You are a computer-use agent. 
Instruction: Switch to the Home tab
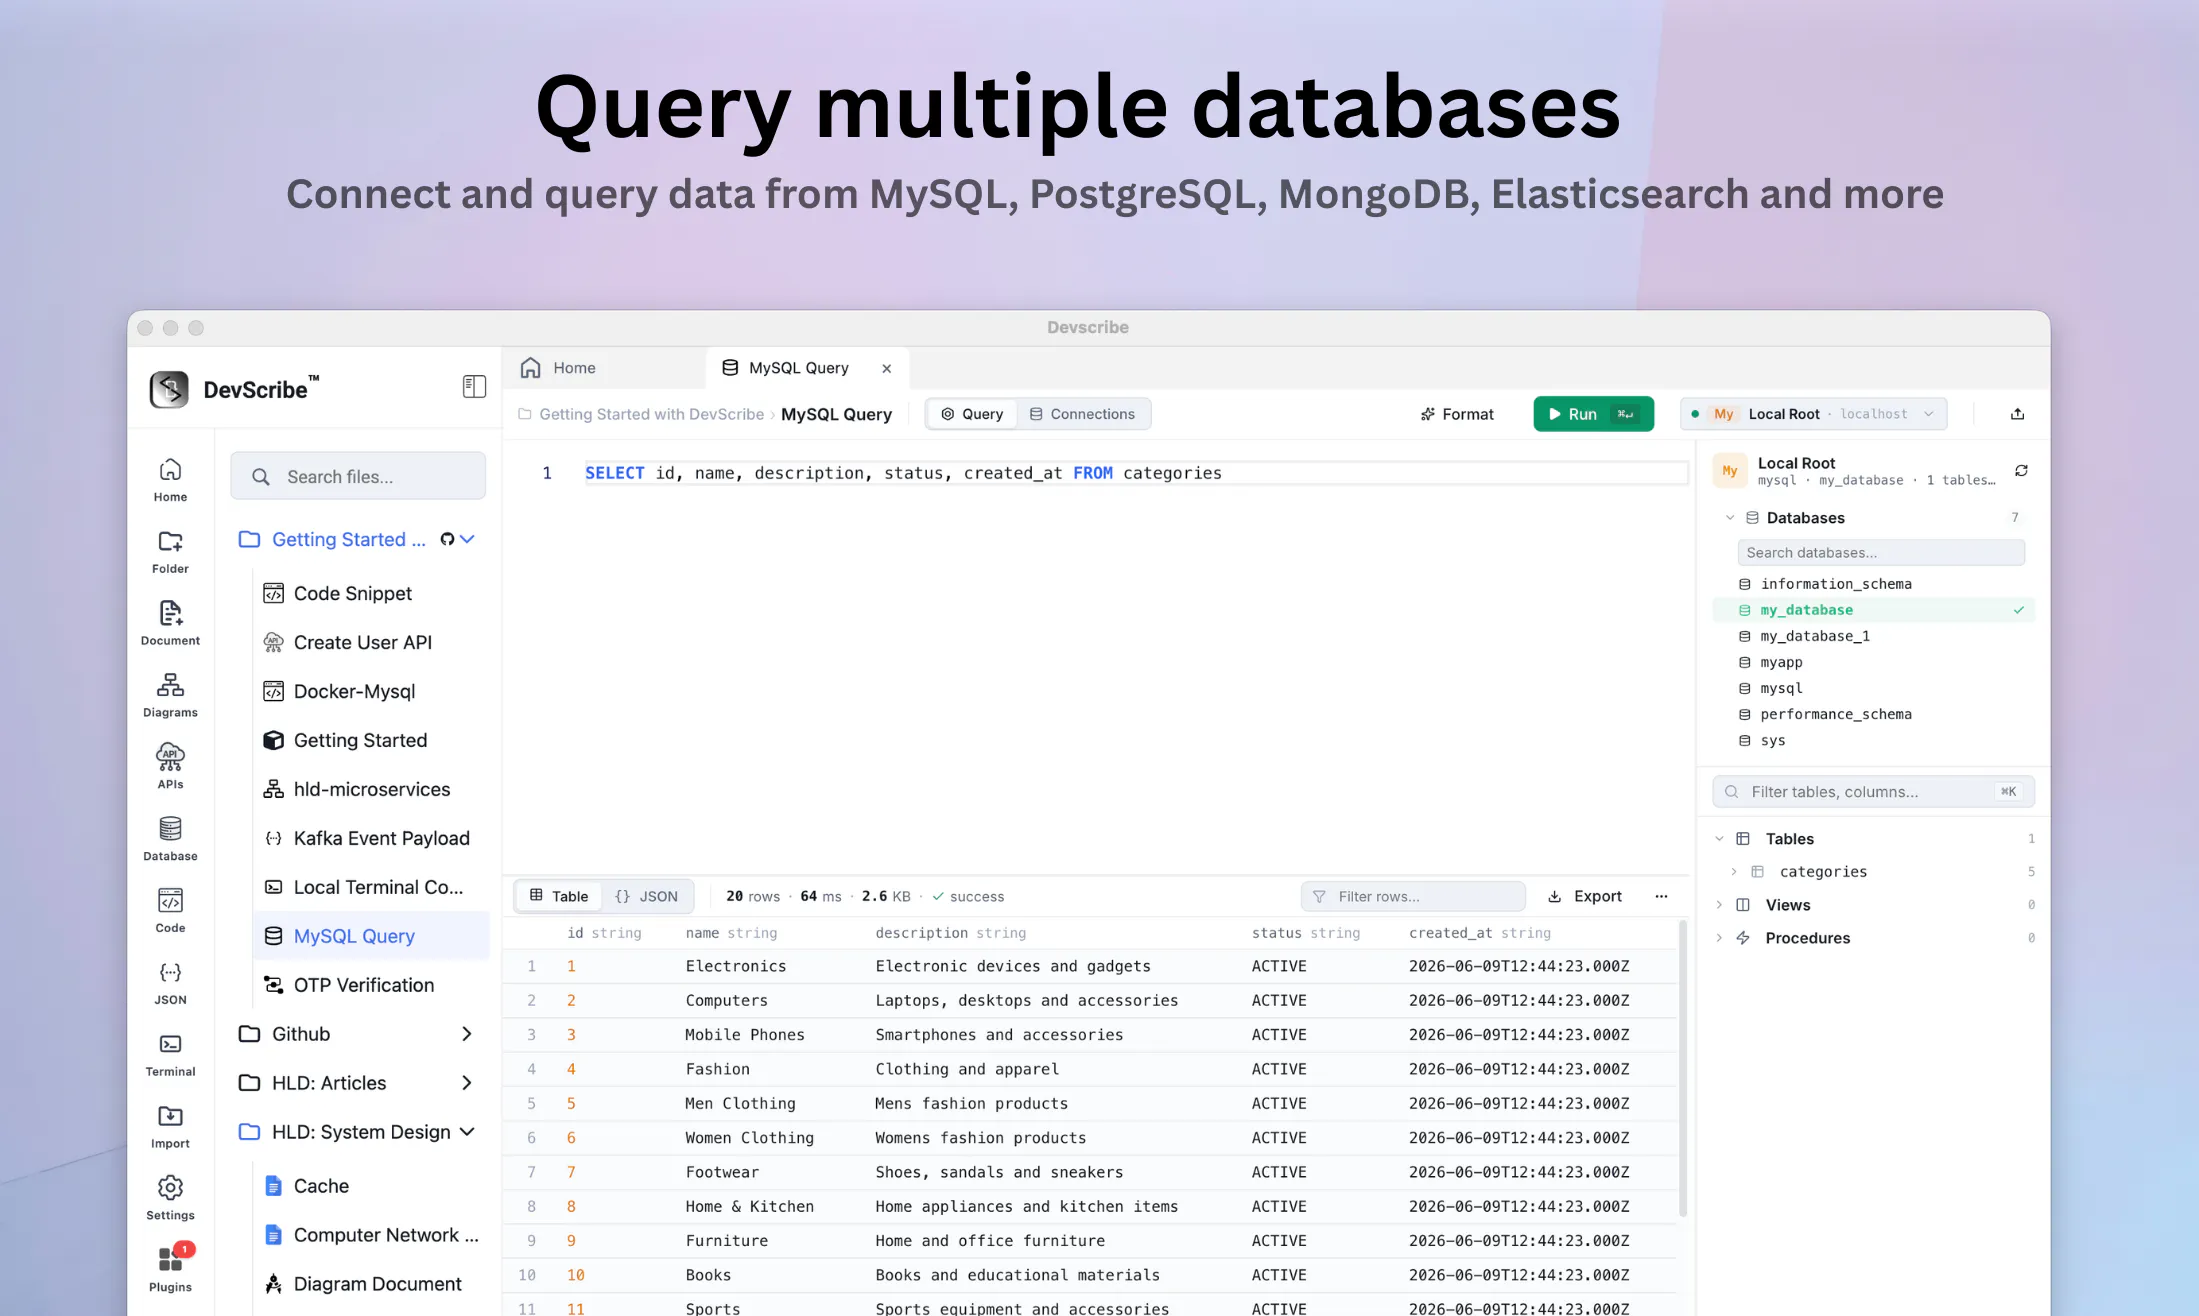604,368
